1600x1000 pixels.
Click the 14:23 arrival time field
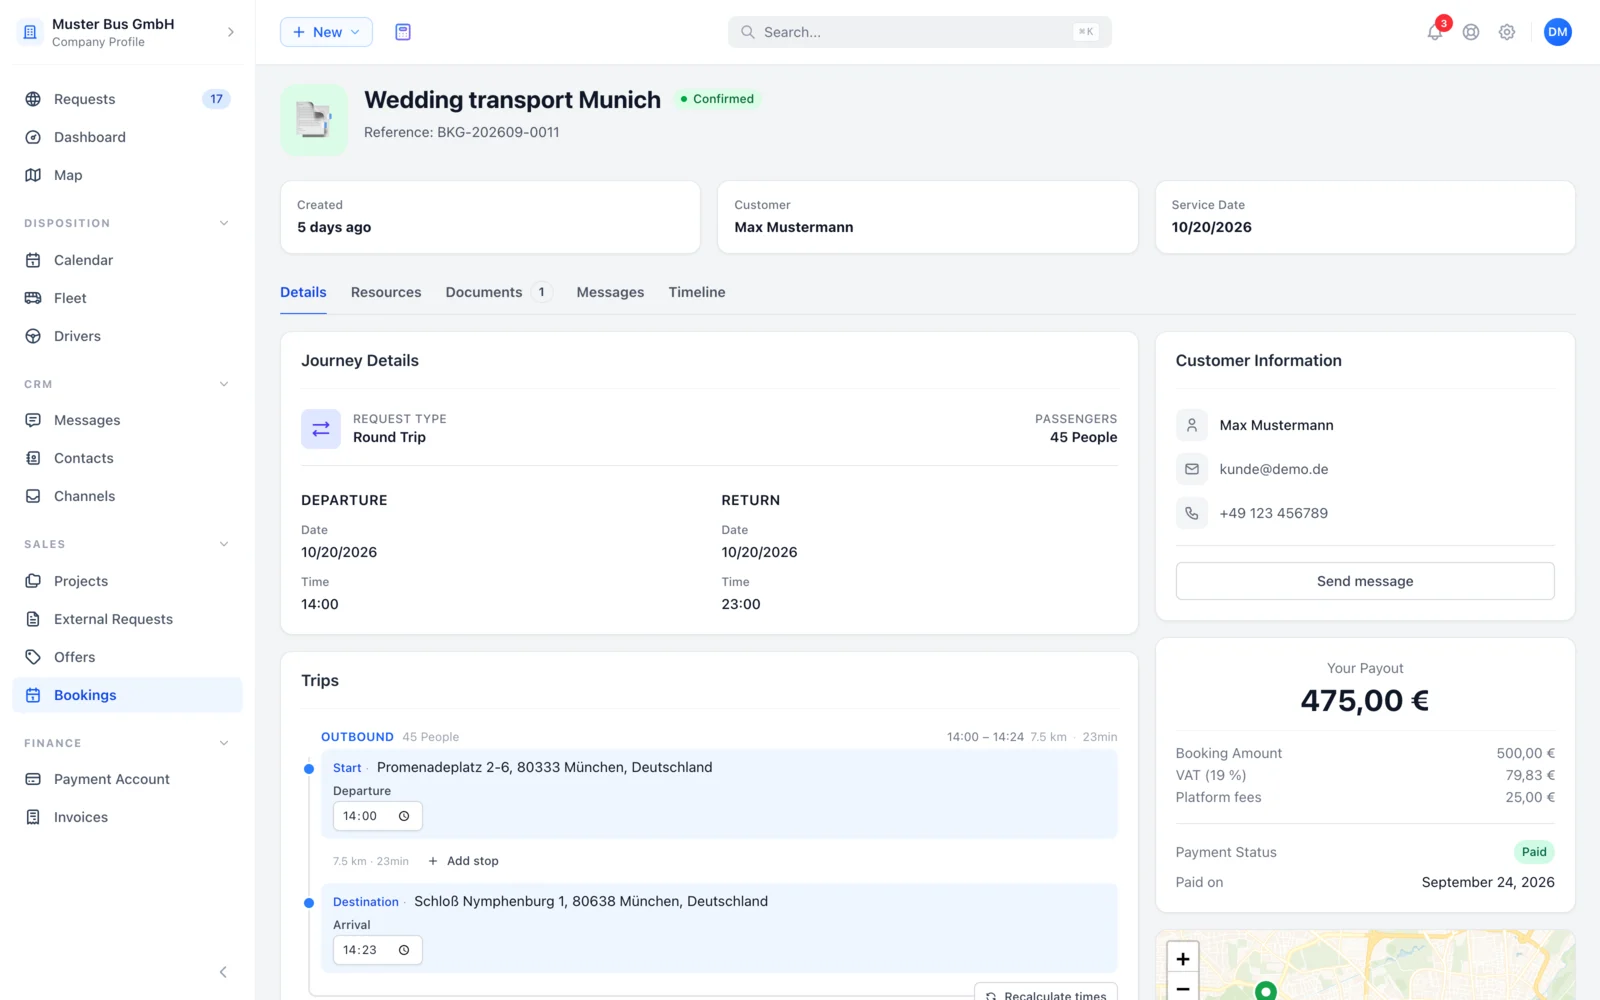pos(377,950)
